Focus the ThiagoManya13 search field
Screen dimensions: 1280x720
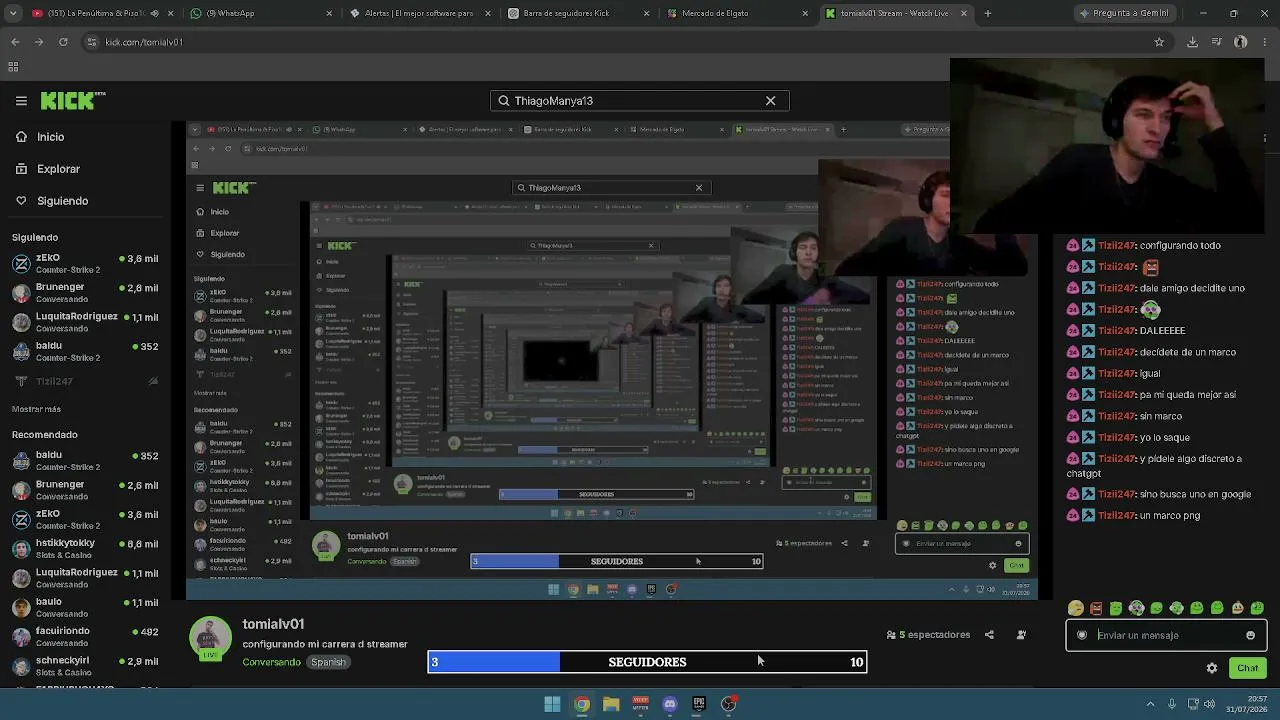point(639,101)
